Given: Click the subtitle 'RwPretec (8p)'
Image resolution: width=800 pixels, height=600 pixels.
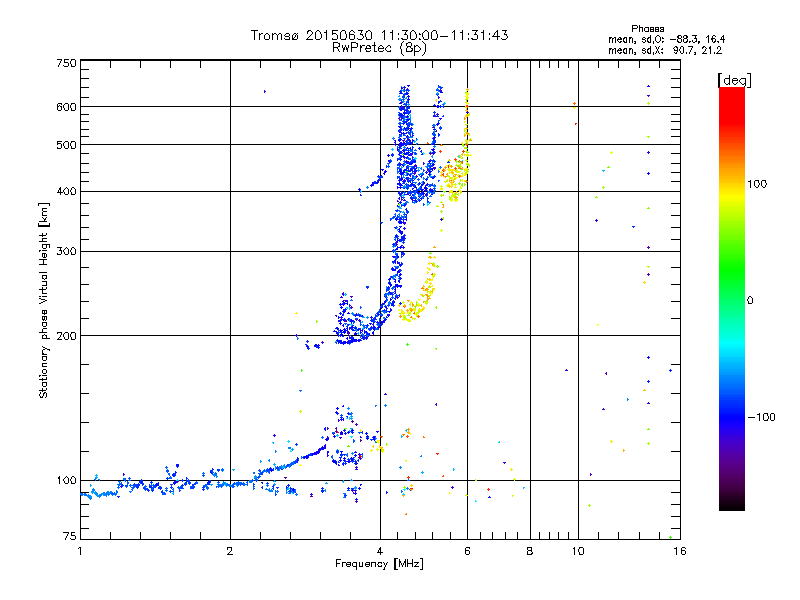Looking at the screenshot, I should pos(379,48).
